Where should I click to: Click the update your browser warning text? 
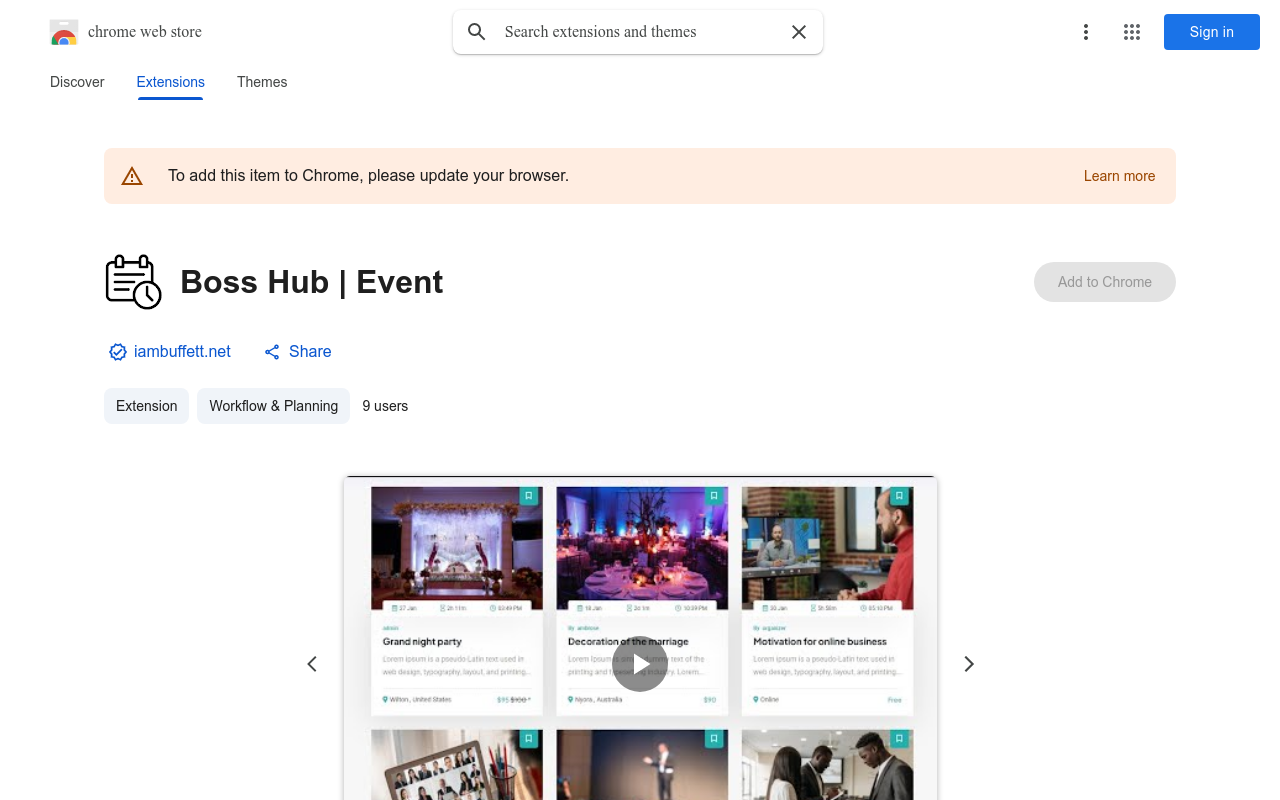(x=368, y=176)
